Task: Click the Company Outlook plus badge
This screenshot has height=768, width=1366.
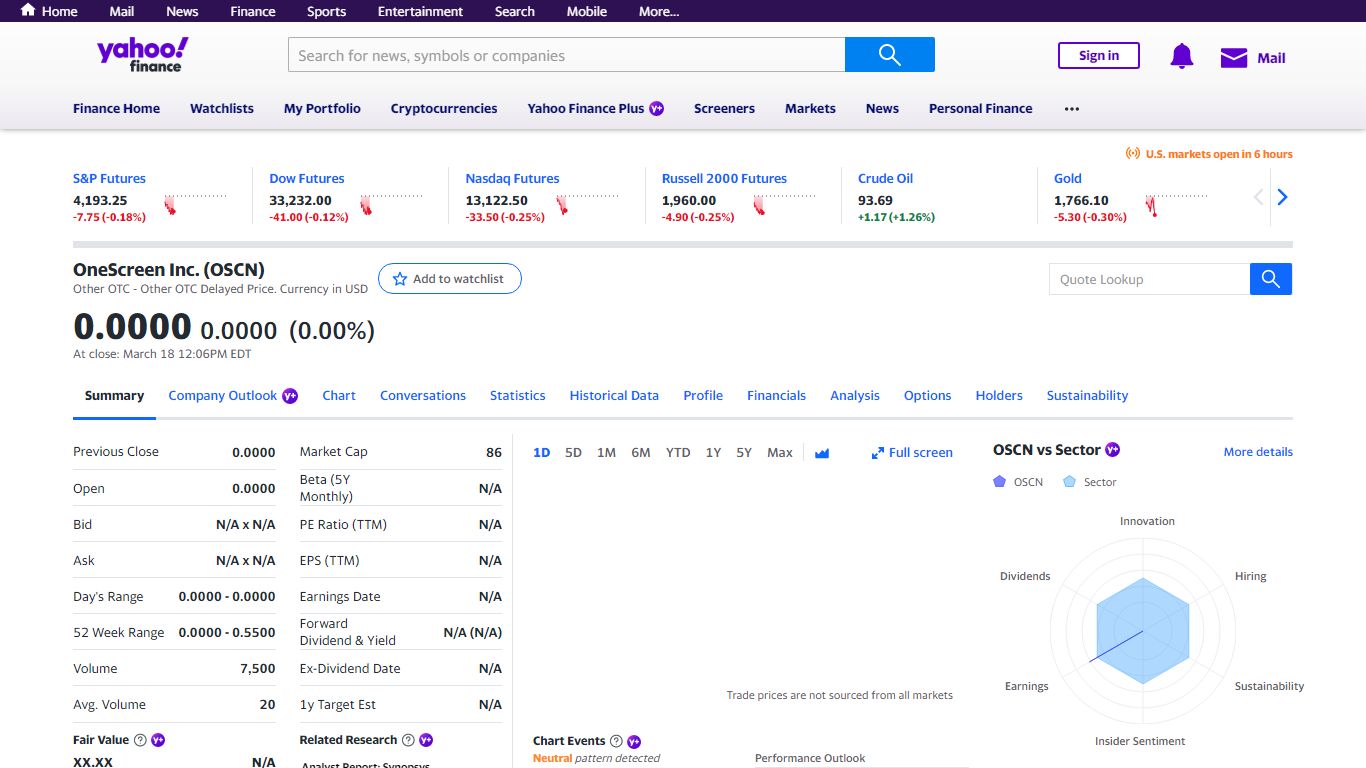Action: (290, 395)
